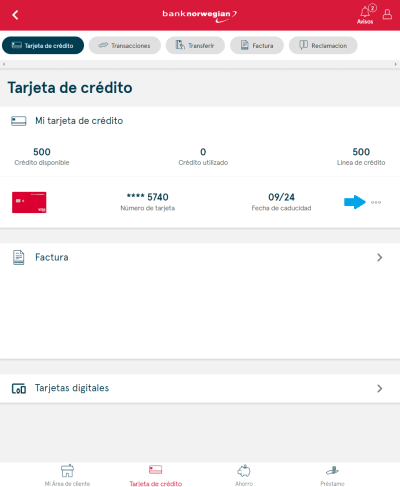Viewport: 400px width, 487px height.
Task: Open the Factura pill tab
Action: click(257, 45)
